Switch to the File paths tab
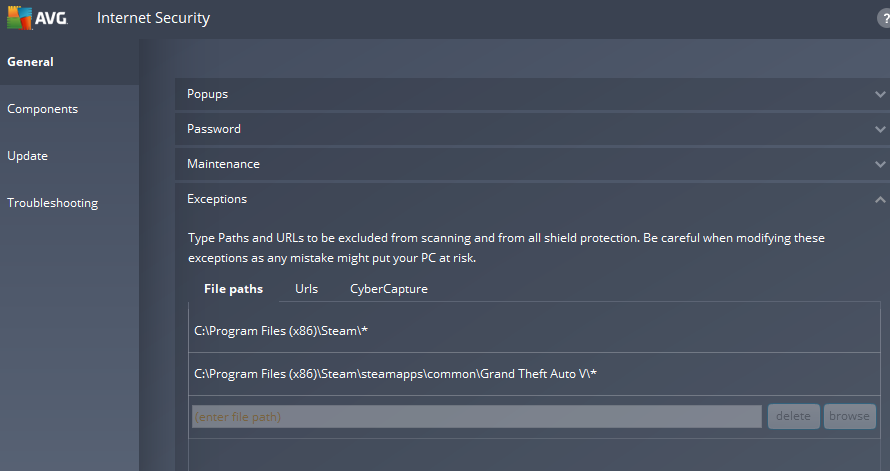Screen dimensions: 890x471 (233, 289)
